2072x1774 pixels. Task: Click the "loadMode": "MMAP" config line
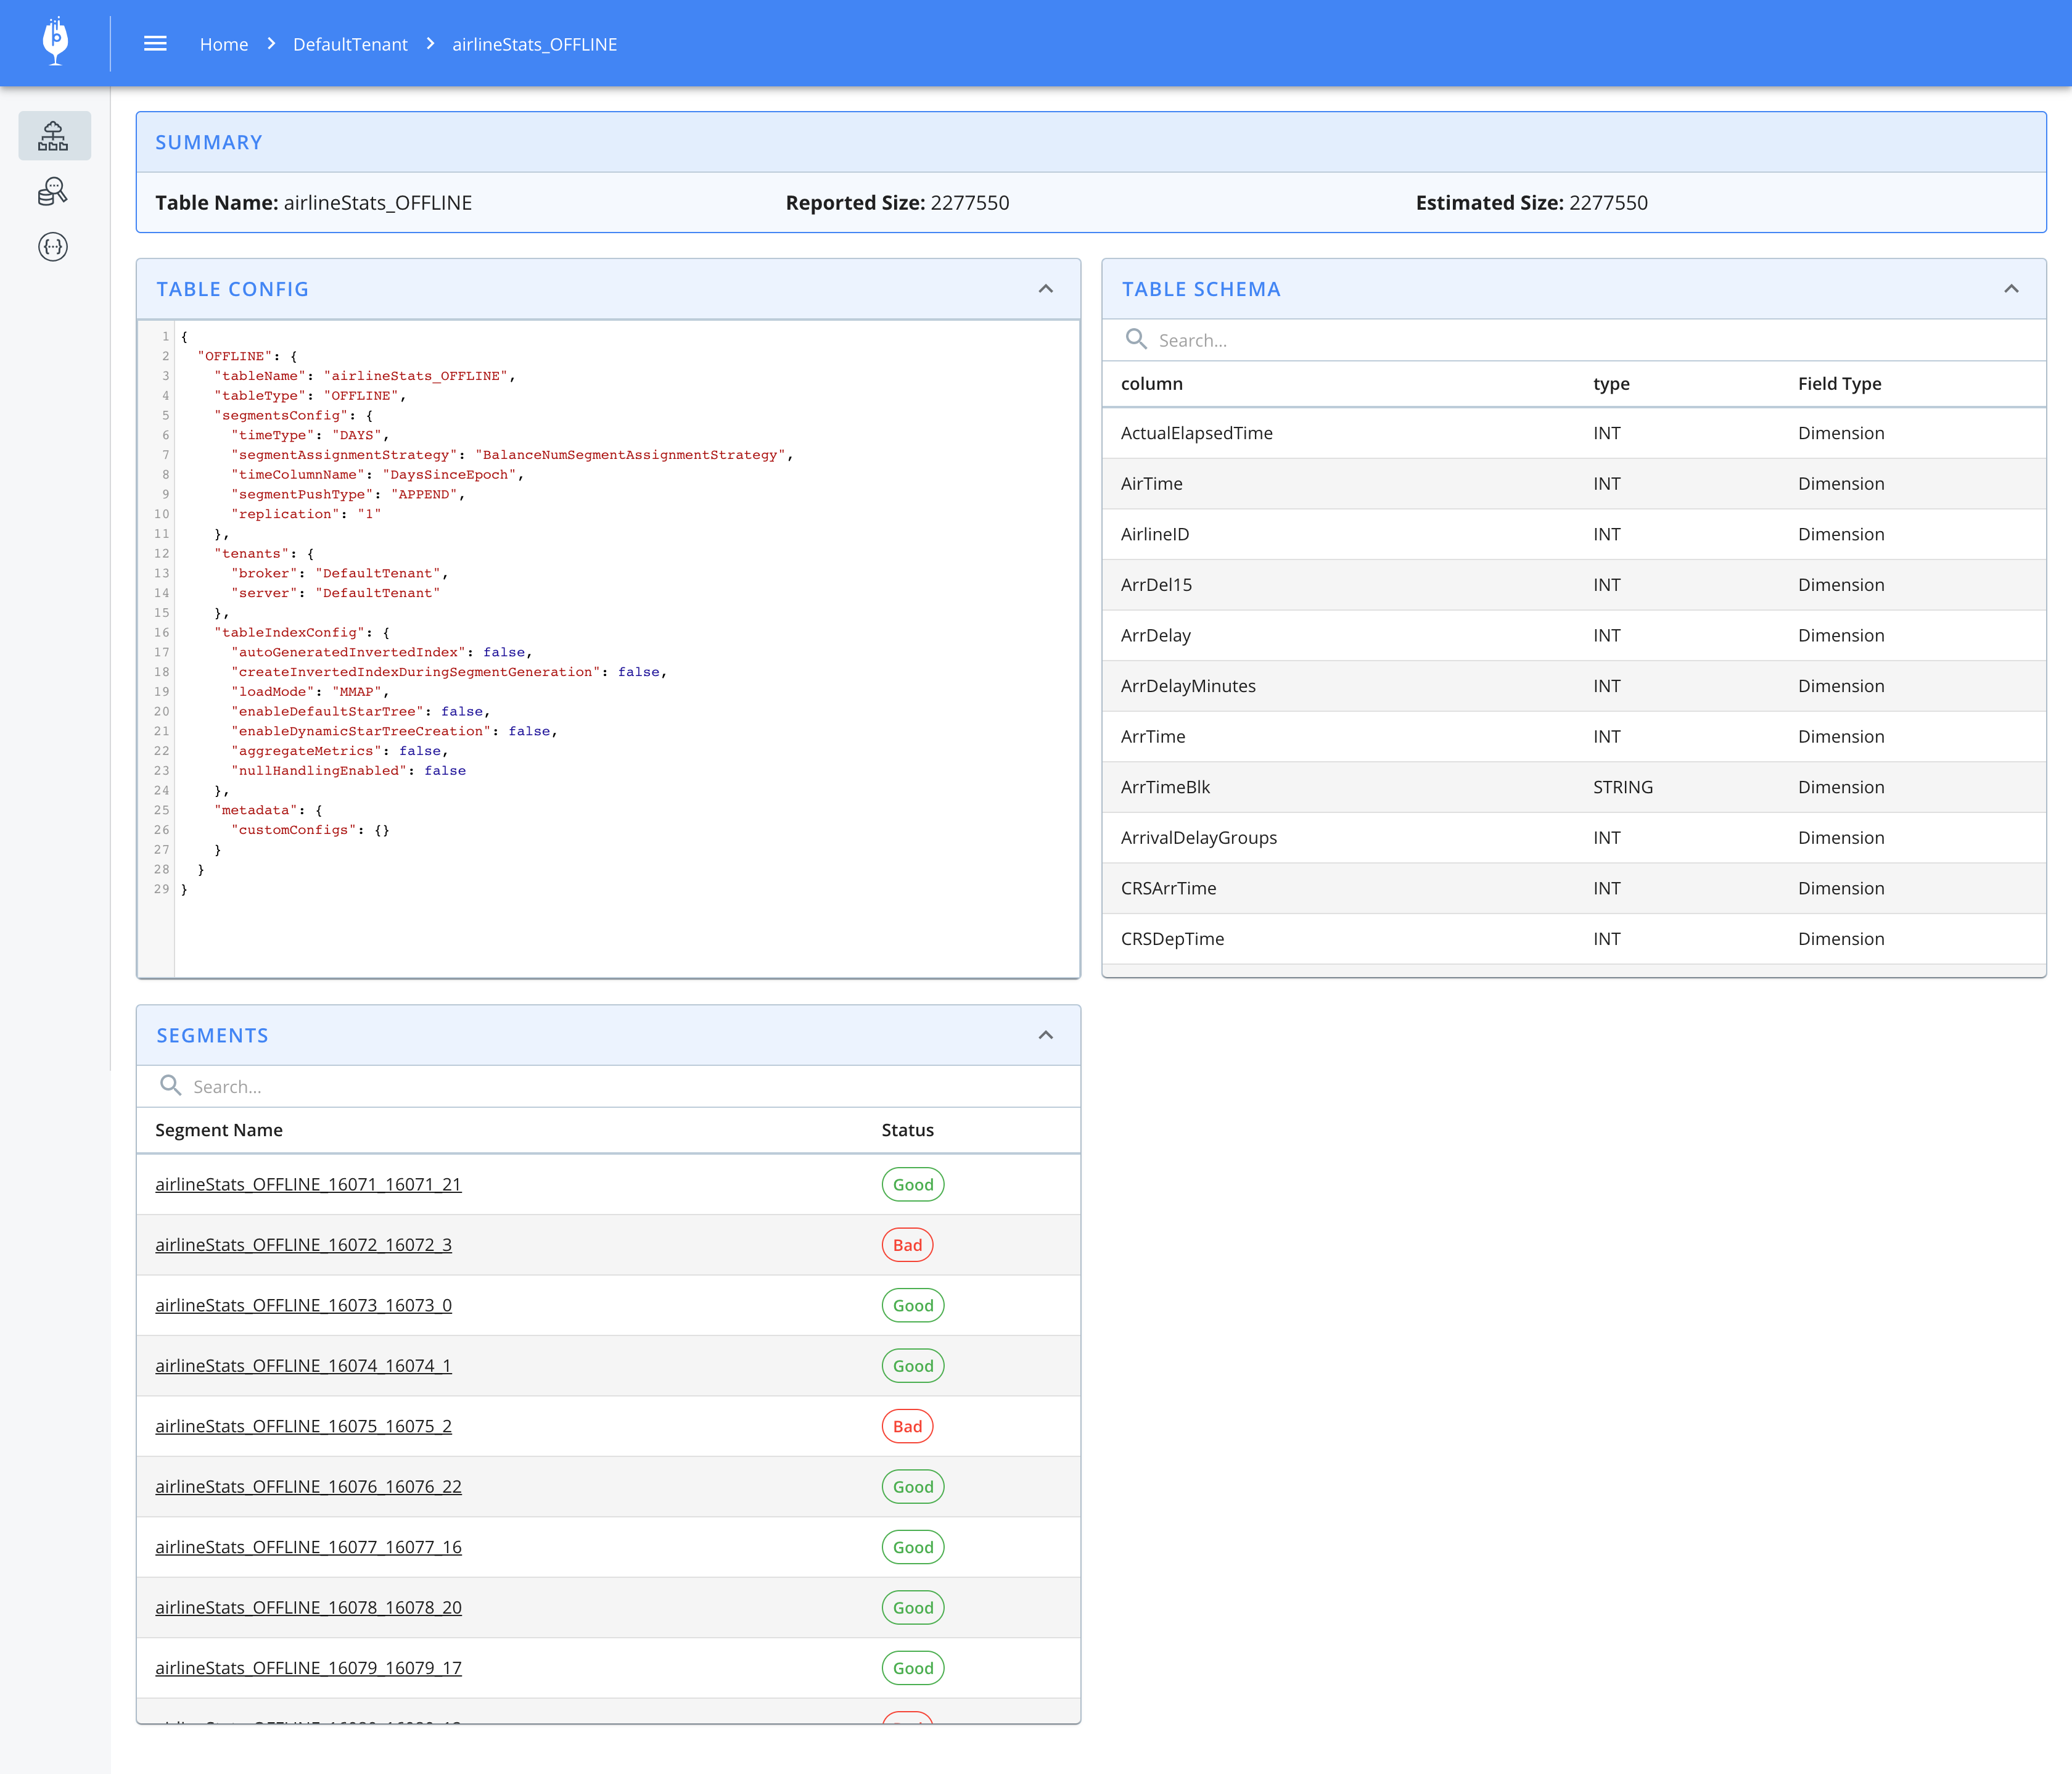(x=310, y=692)
